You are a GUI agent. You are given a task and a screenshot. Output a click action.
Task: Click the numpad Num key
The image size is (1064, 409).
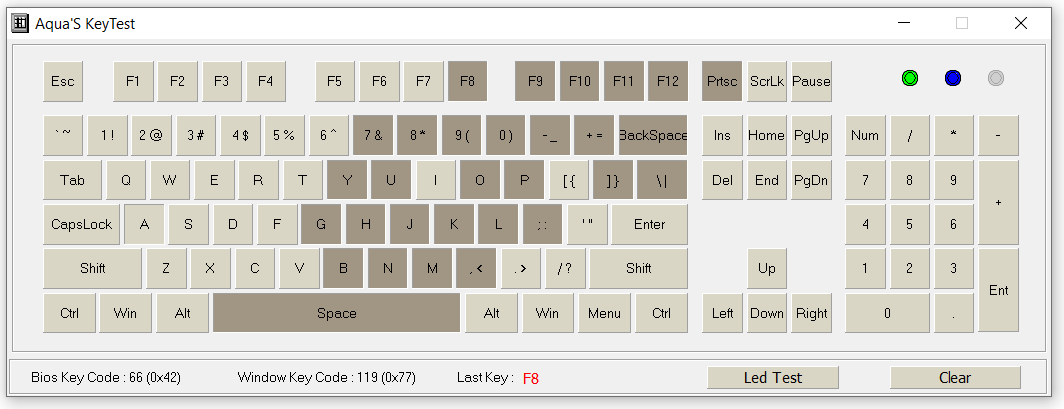tap(865, 135)
